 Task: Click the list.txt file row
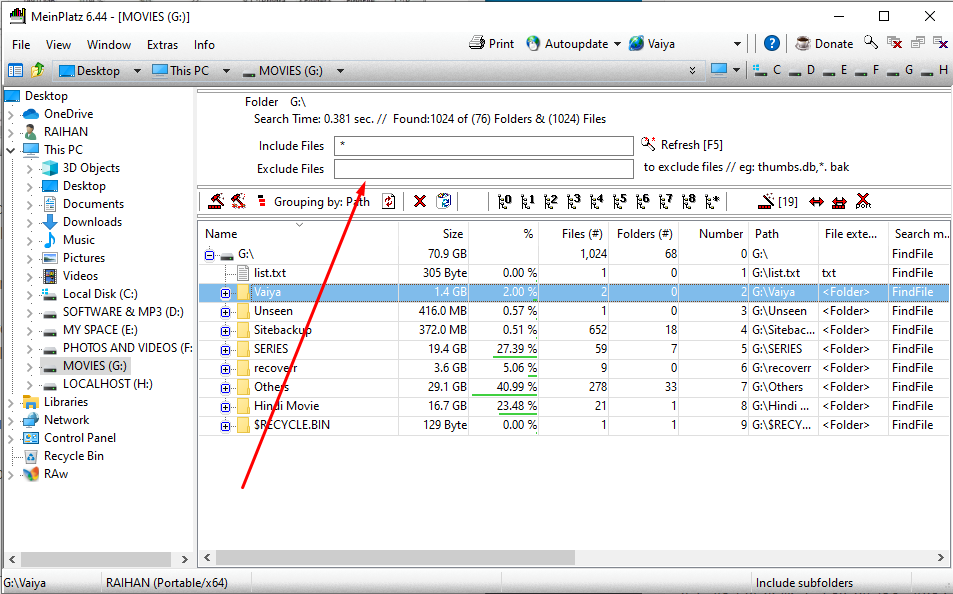click(x=573, y=273)
